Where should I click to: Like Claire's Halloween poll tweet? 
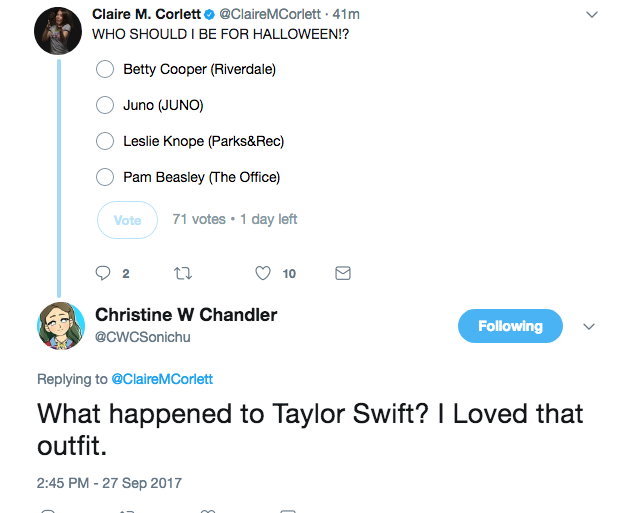pos(263,273)
